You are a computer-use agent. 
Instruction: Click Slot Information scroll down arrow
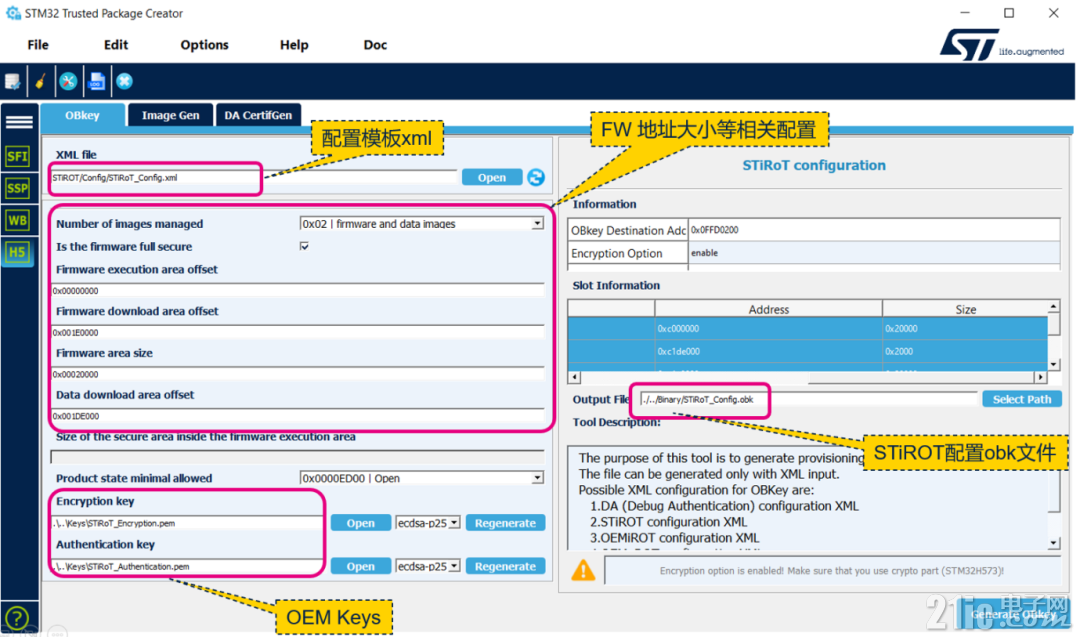(x=1054, y=364)
